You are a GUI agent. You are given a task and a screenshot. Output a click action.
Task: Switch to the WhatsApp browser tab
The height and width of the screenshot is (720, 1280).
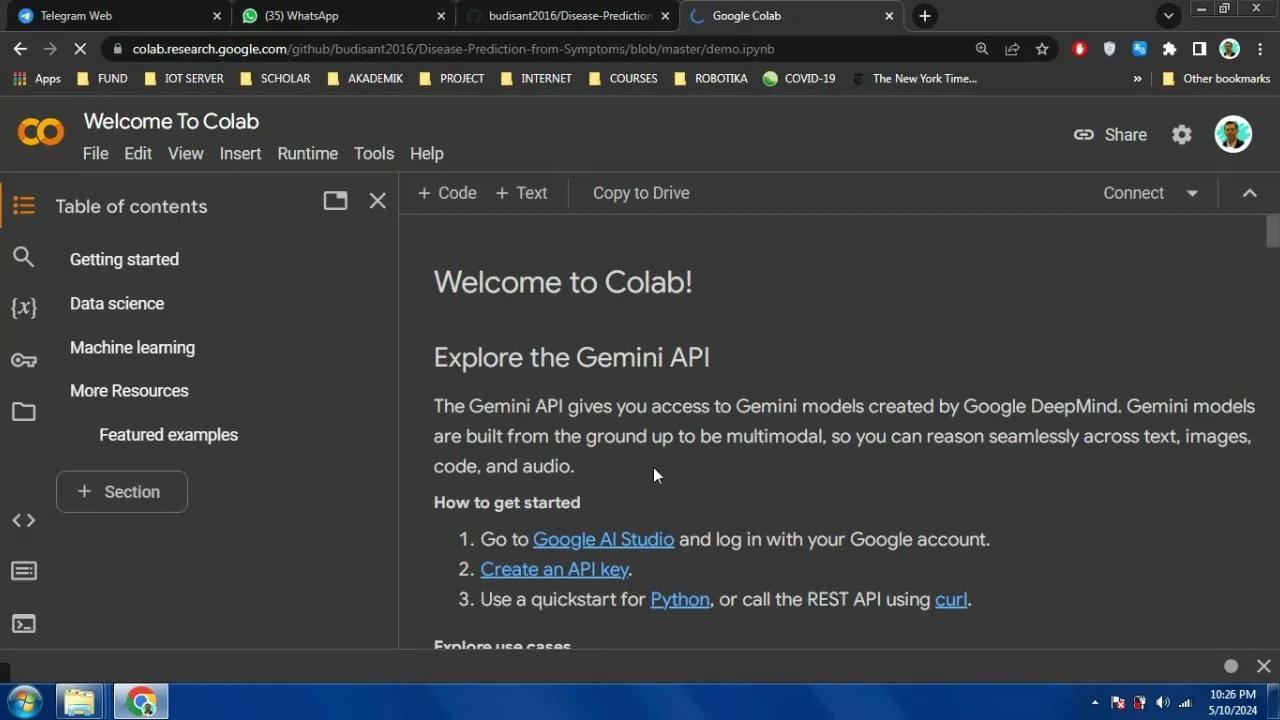tap(340, 15)
